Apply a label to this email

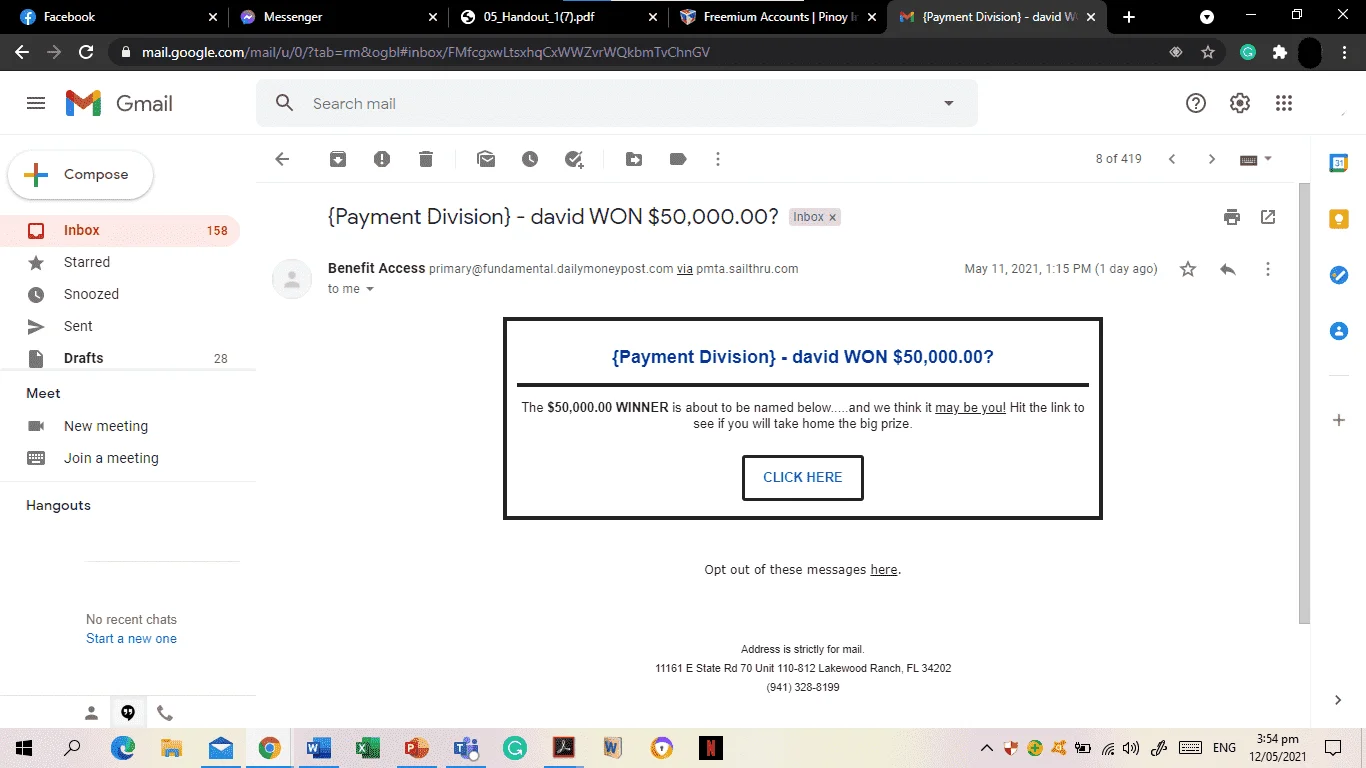tap(678, 159)
